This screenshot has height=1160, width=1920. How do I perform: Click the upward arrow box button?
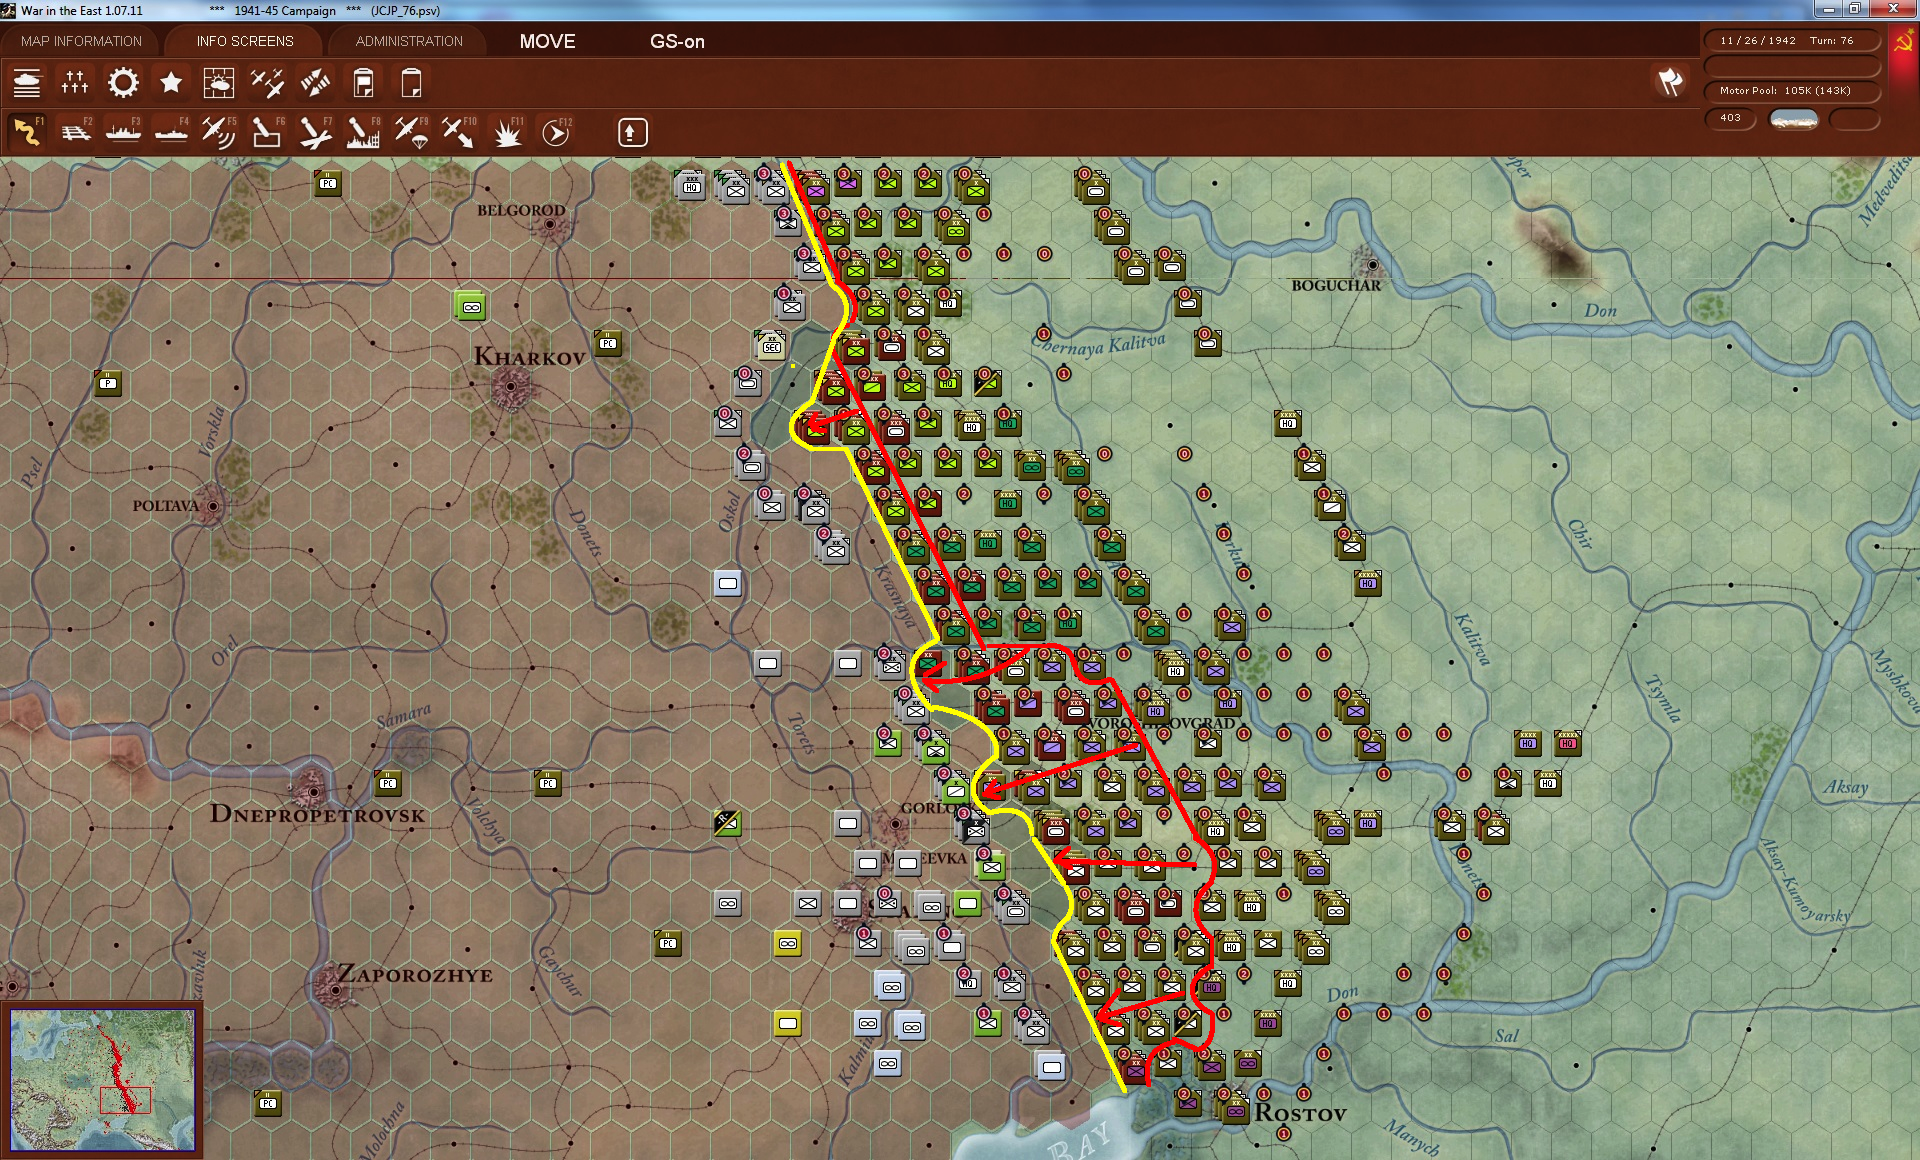point(632,132)
